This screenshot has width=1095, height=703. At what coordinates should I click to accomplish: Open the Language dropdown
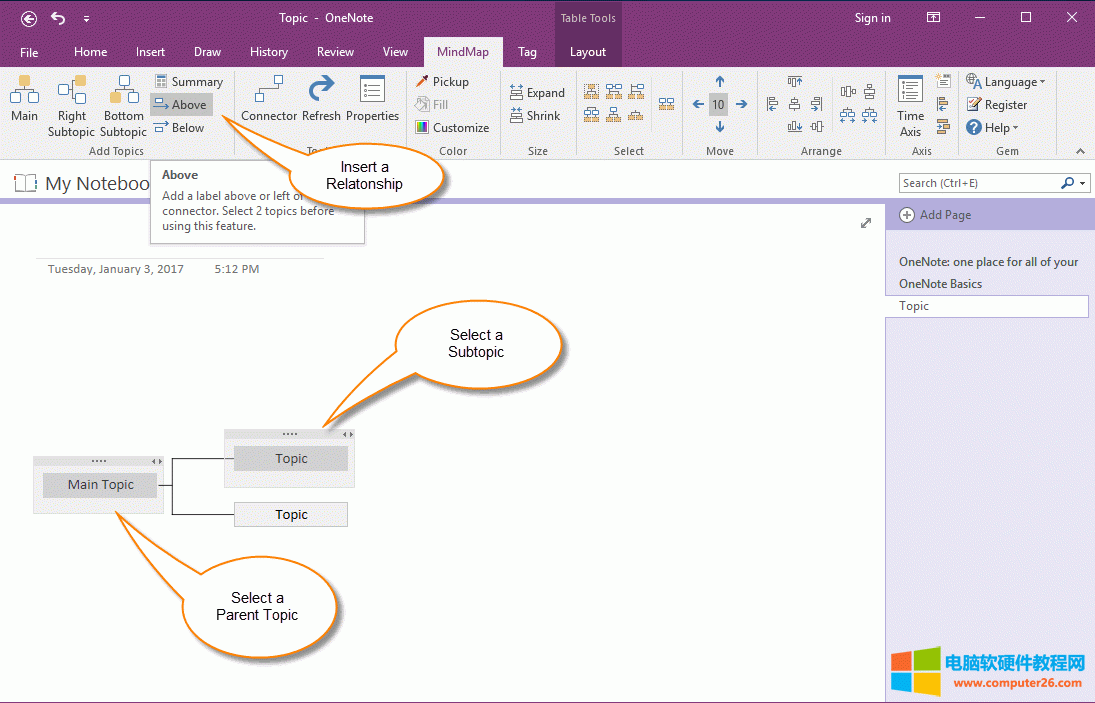point(1006,82)
